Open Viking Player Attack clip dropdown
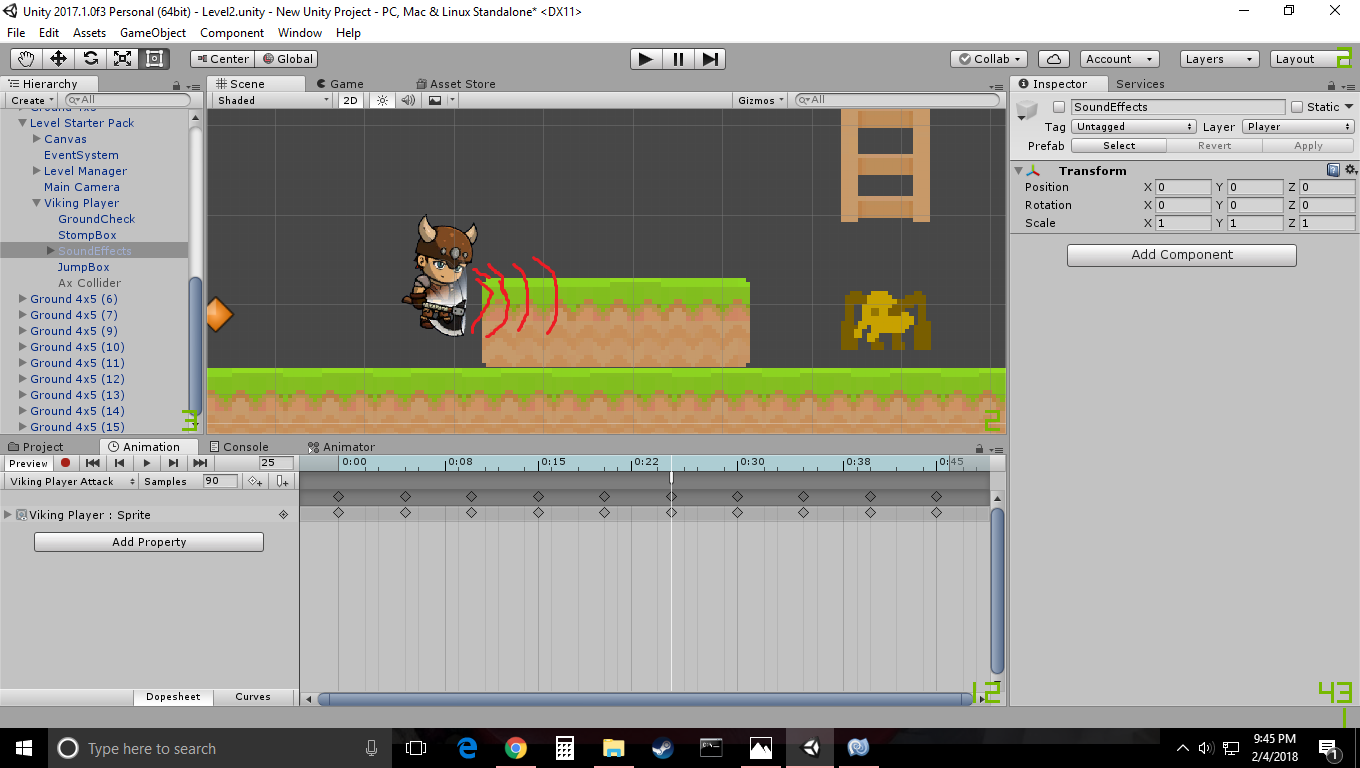 (x=72, y=481)
